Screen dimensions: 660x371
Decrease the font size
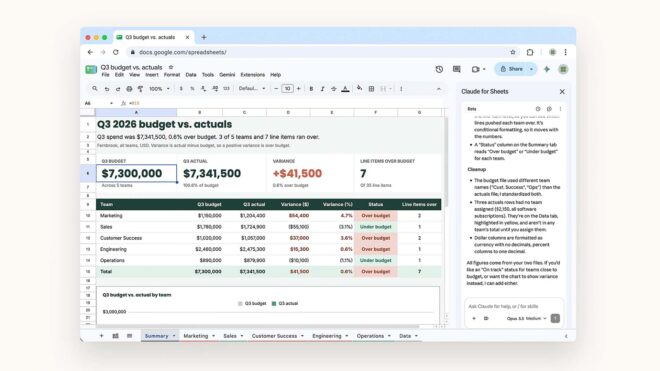point(276,89)
